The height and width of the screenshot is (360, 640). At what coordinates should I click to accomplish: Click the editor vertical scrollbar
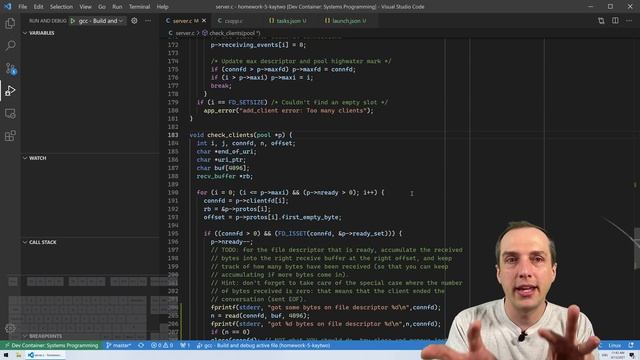637,248
